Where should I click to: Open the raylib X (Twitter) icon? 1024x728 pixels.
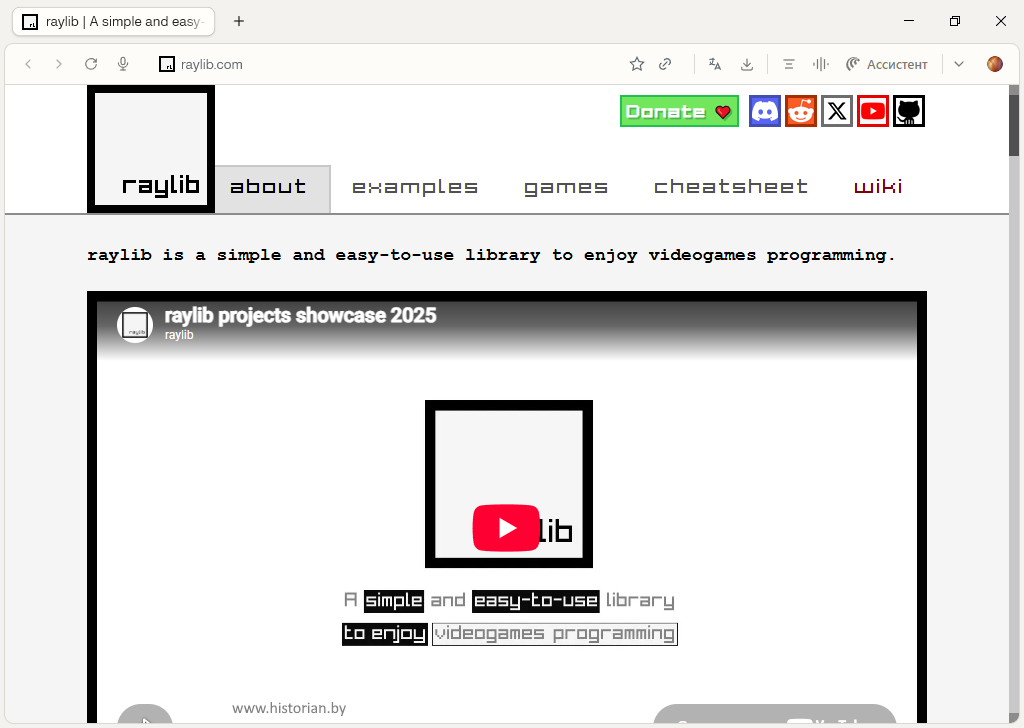837,111
